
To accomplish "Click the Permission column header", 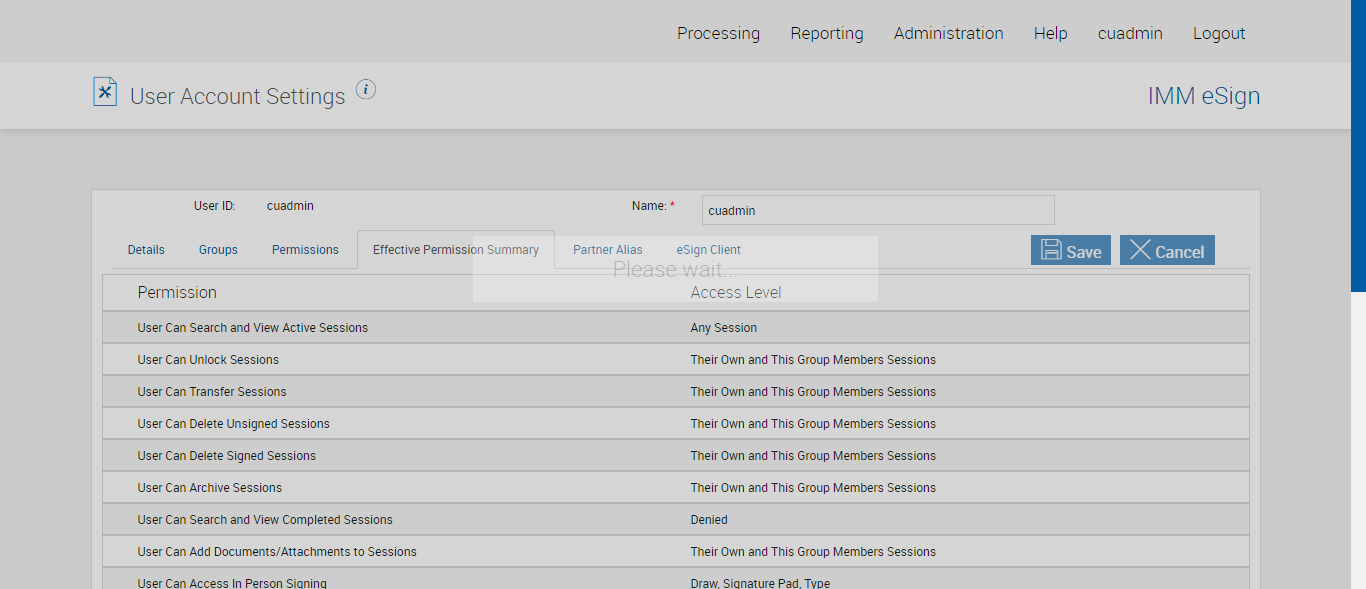I will [x=177, y=292].
